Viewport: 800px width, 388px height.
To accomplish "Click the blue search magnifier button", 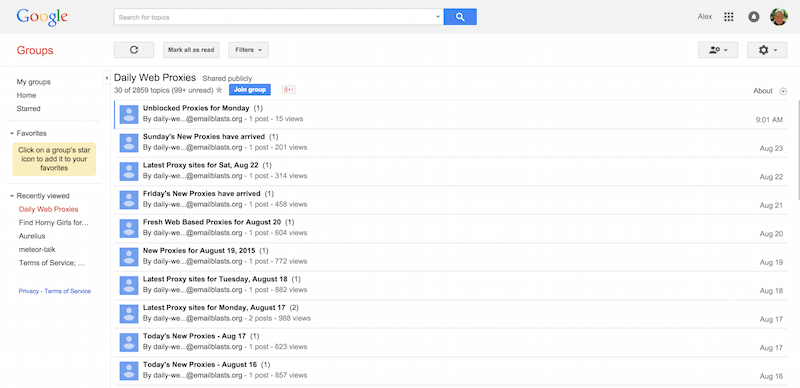I will (460, 17).
